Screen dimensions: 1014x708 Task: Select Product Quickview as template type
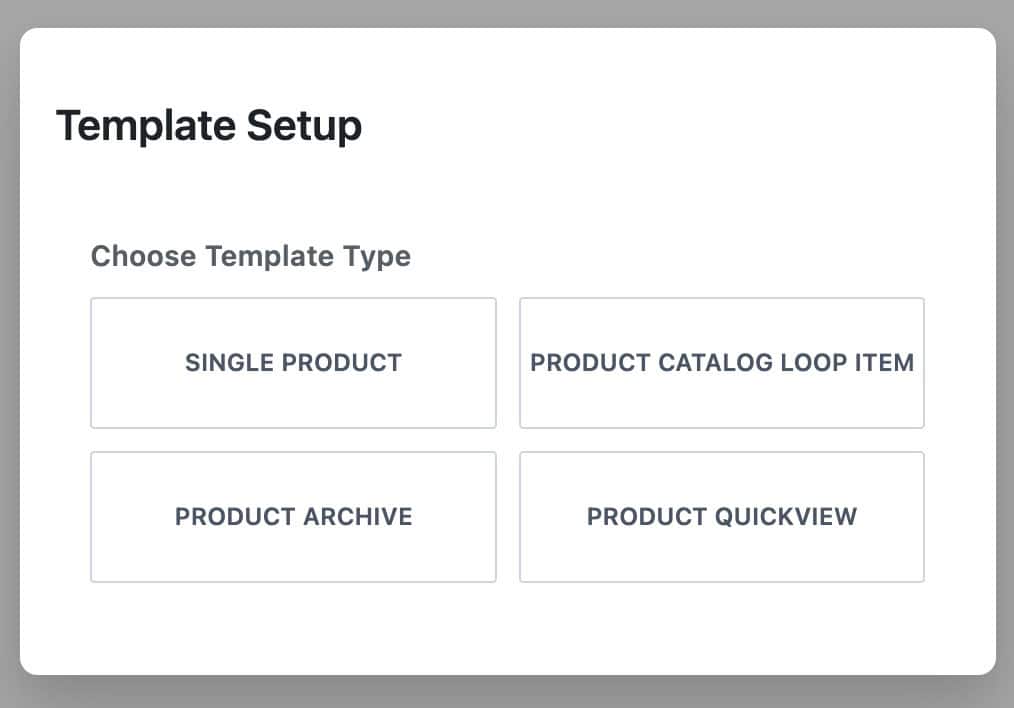pos(722,517)
